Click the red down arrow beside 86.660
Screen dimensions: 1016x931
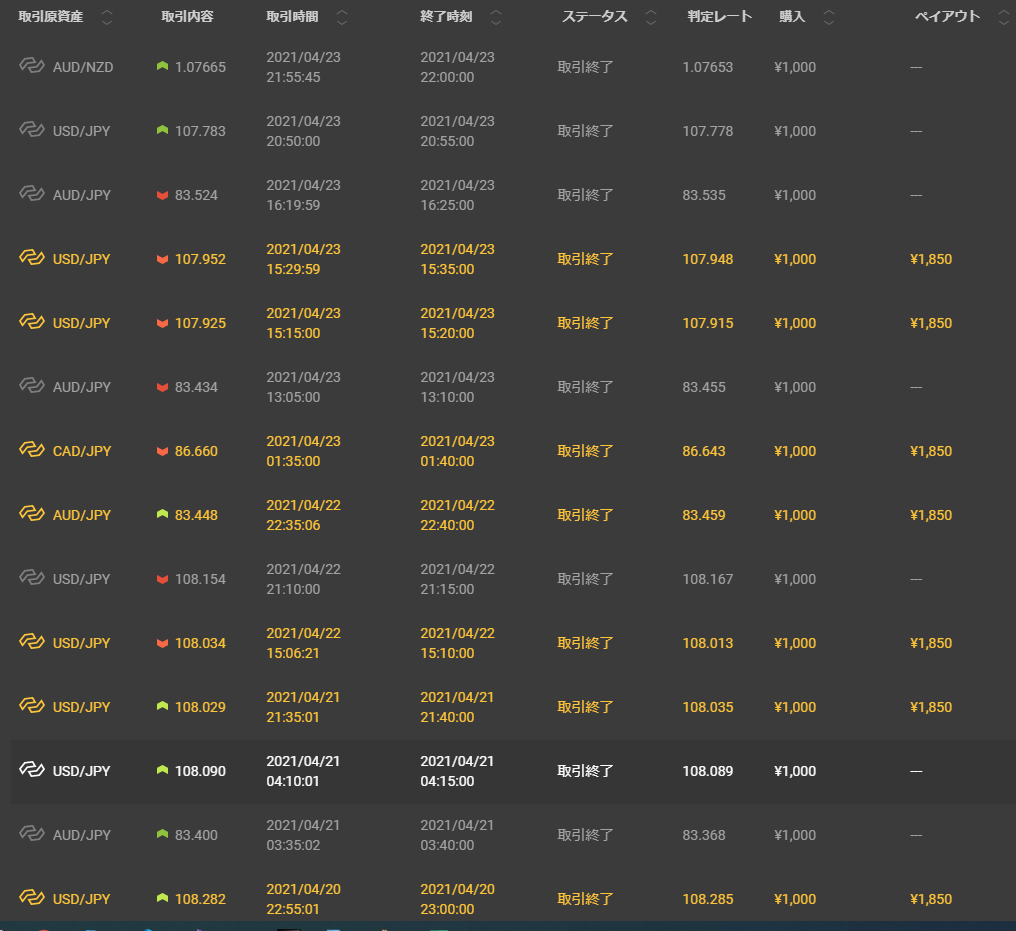coord(162,451)
